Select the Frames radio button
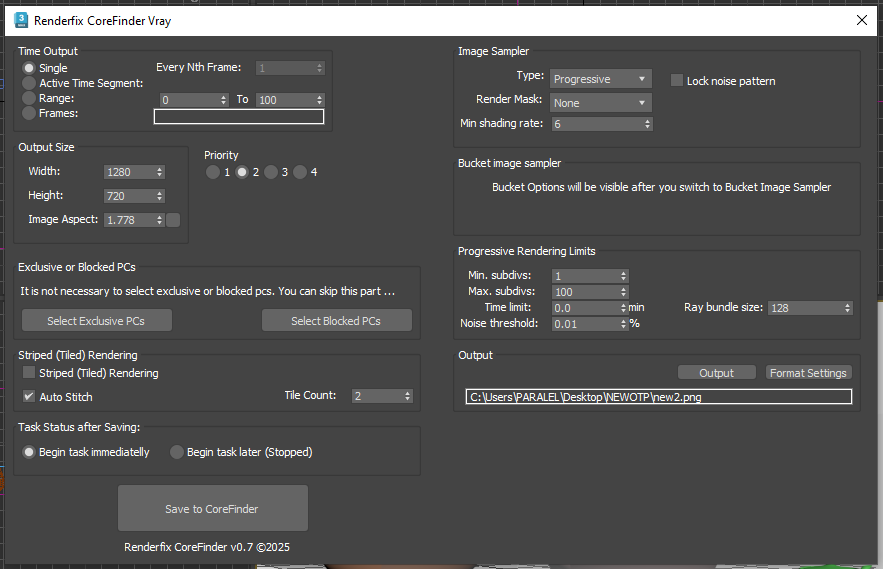 click(29, 113)
